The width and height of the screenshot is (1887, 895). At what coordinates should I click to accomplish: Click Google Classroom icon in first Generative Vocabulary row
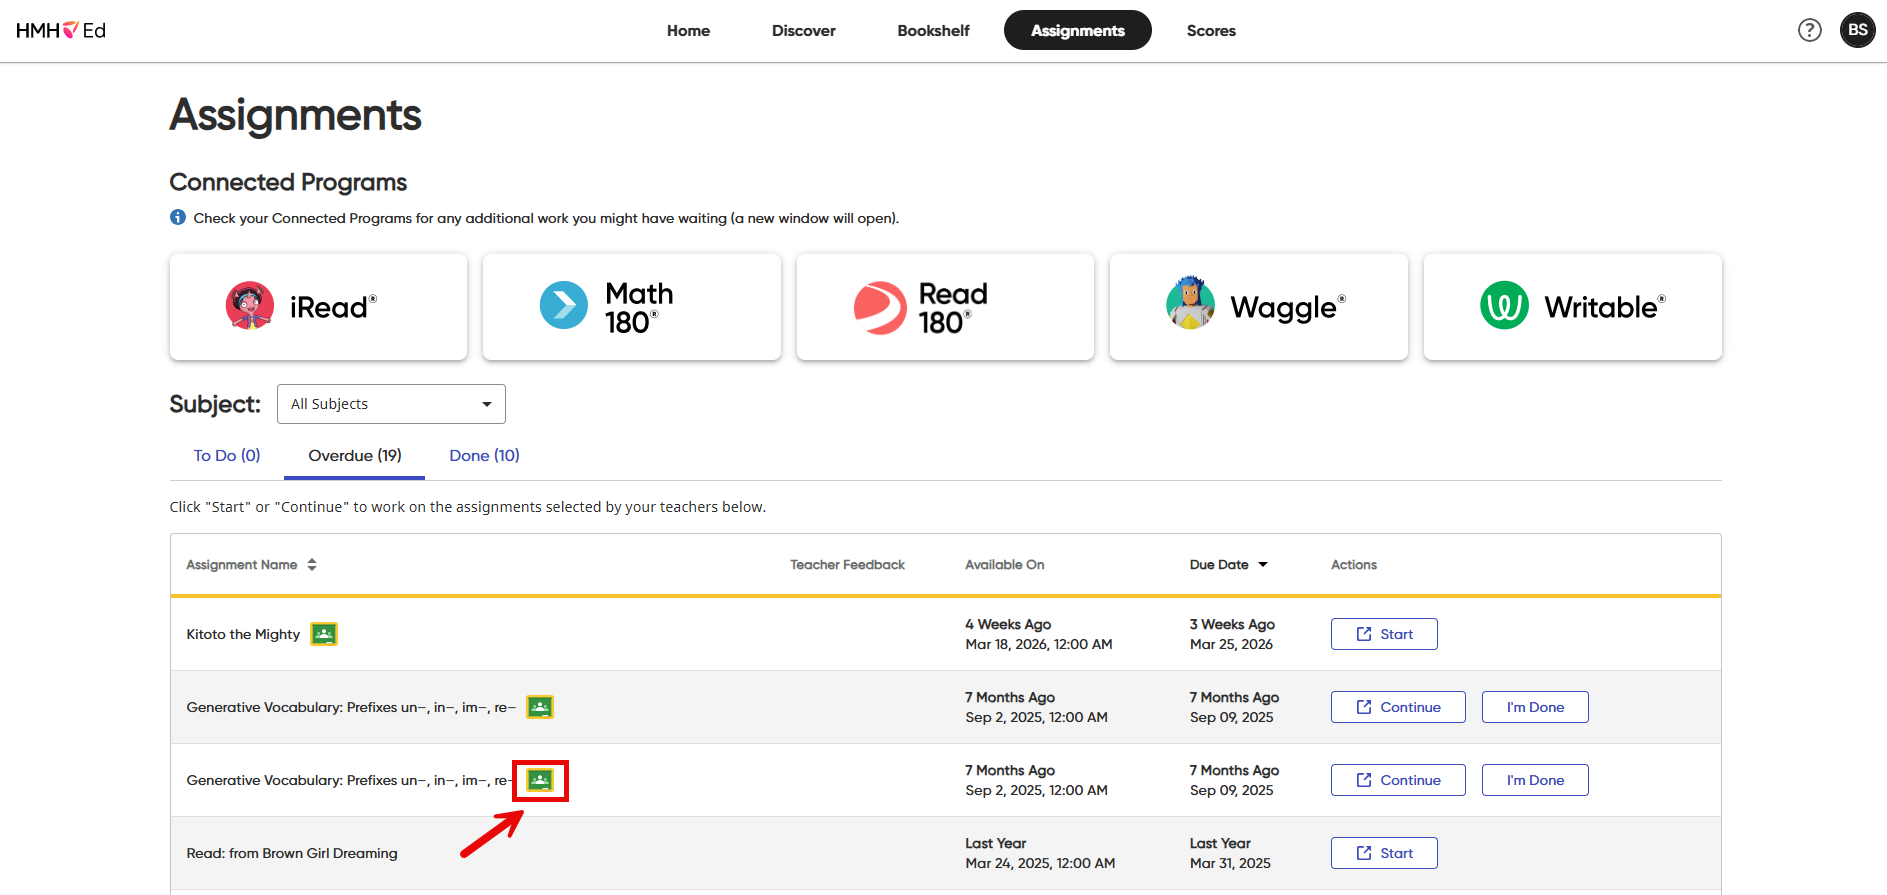click(540, 707)
